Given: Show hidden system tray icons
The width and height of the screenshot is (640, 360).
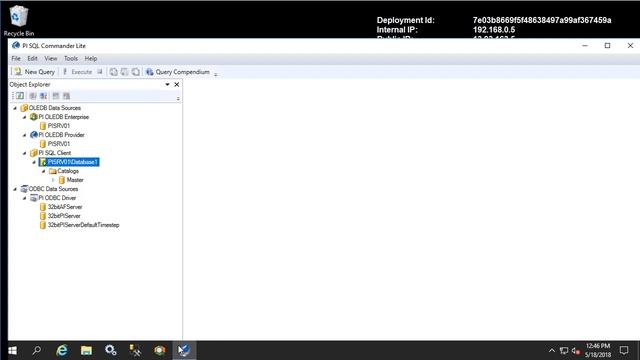Looking at the screenshot, I should (552, 351).
